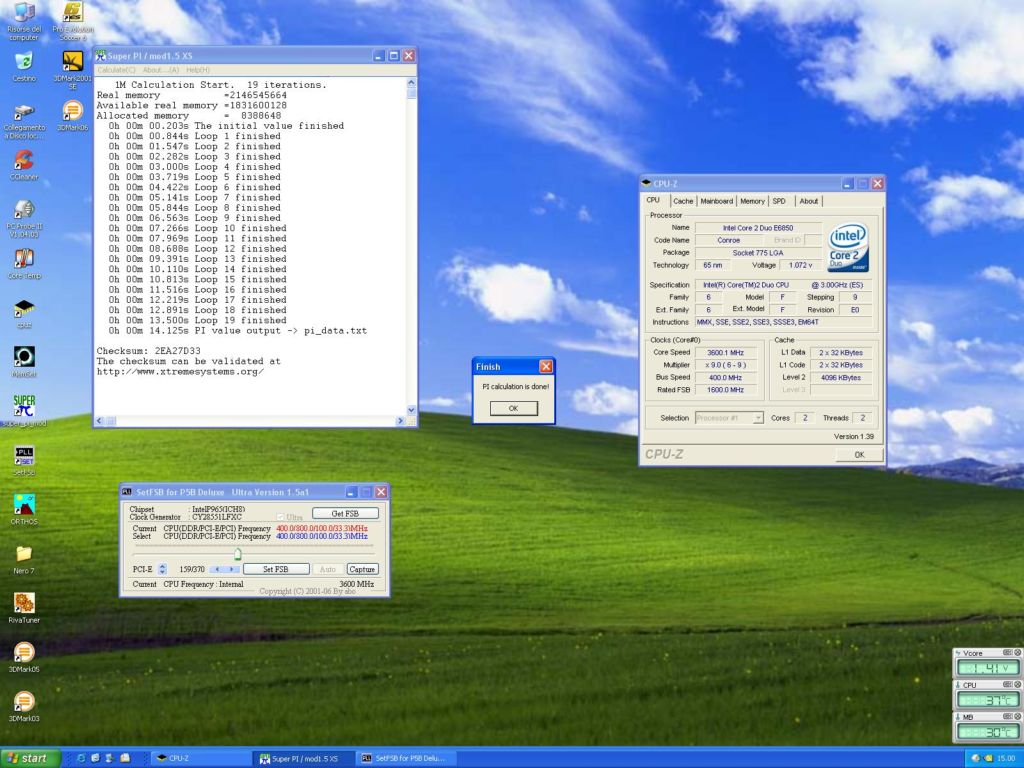Click the Vcore monitor settings icon
This screenshot has width=1024, height=768.
pos(1007,652)
